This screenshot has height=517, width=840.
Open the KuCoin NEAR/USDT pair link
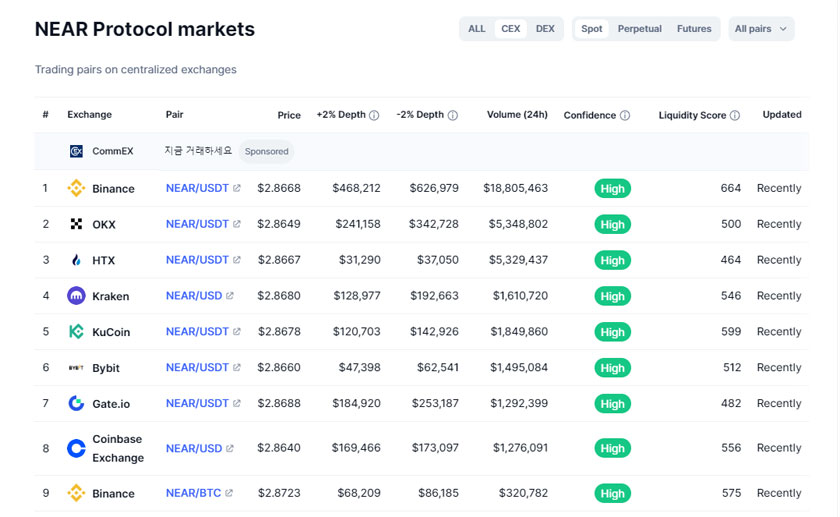click(x=197, y=332)
